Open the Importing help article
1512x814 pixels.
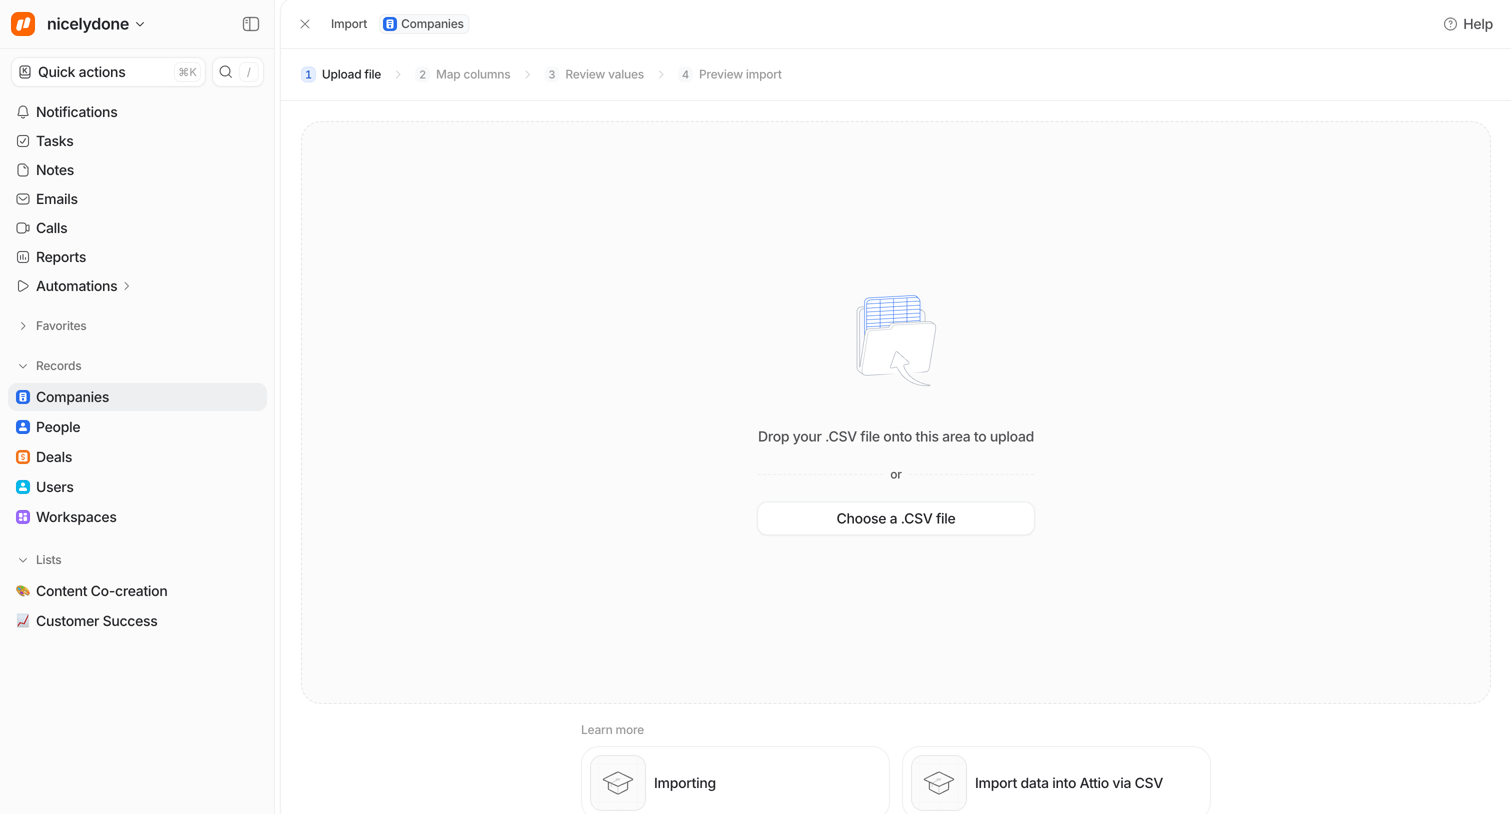click(735, 781)
